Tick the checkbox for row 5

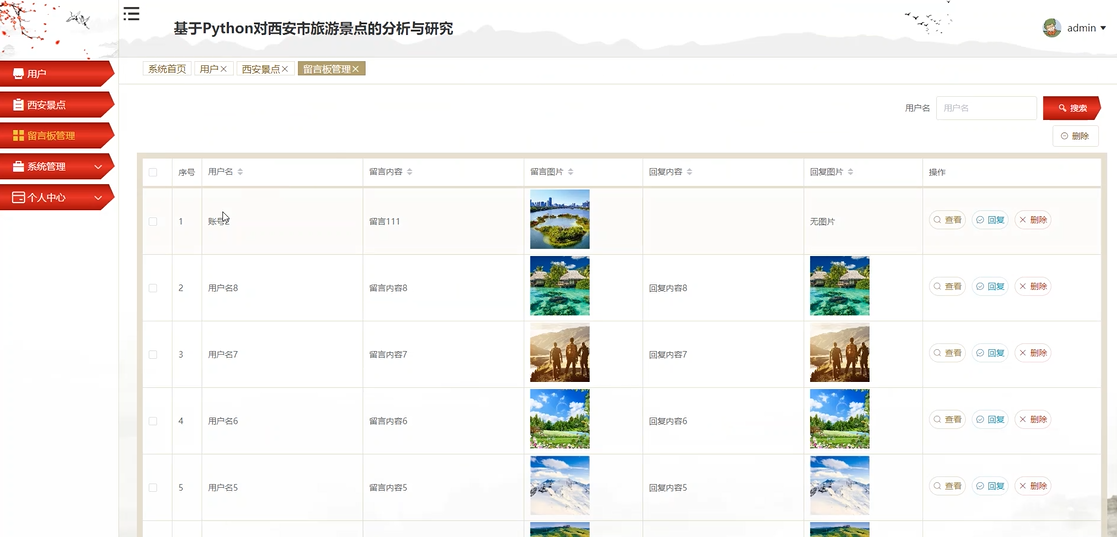tap(152, 488)
